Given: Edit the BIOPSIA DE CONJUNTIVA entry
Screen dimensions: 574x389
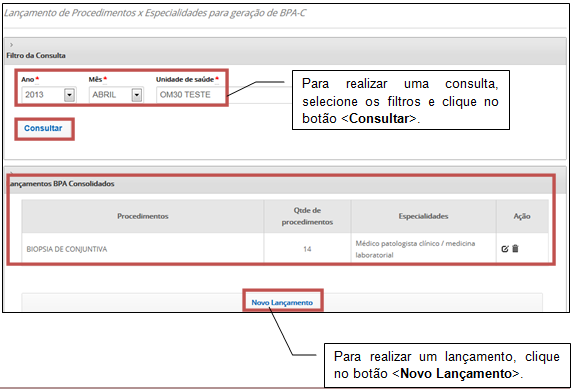Looking at the screenshot, I should 505,249.
